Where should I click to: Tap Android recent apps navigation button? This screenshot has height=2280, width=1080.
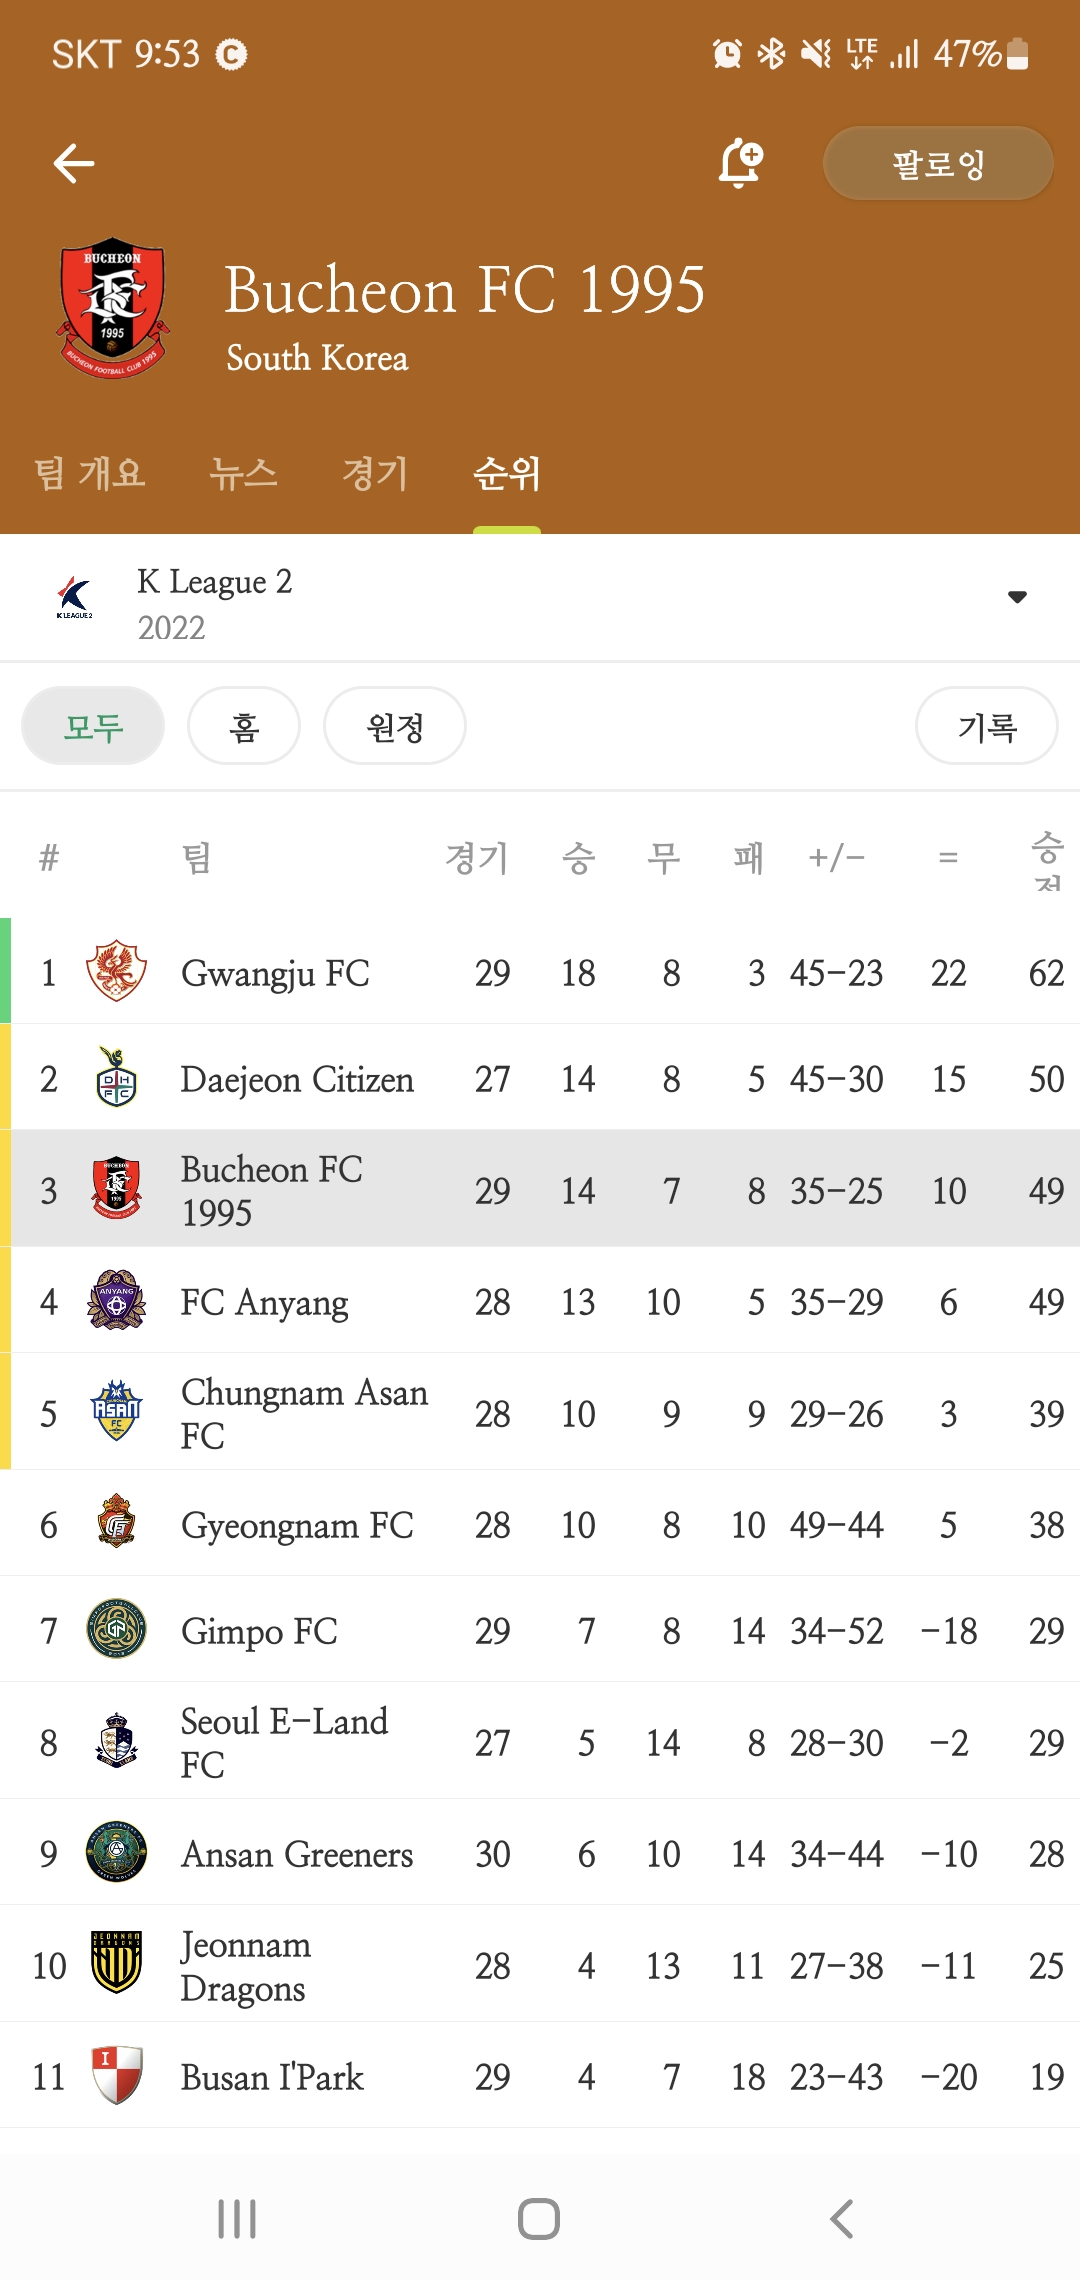(x=237, y=2219)
